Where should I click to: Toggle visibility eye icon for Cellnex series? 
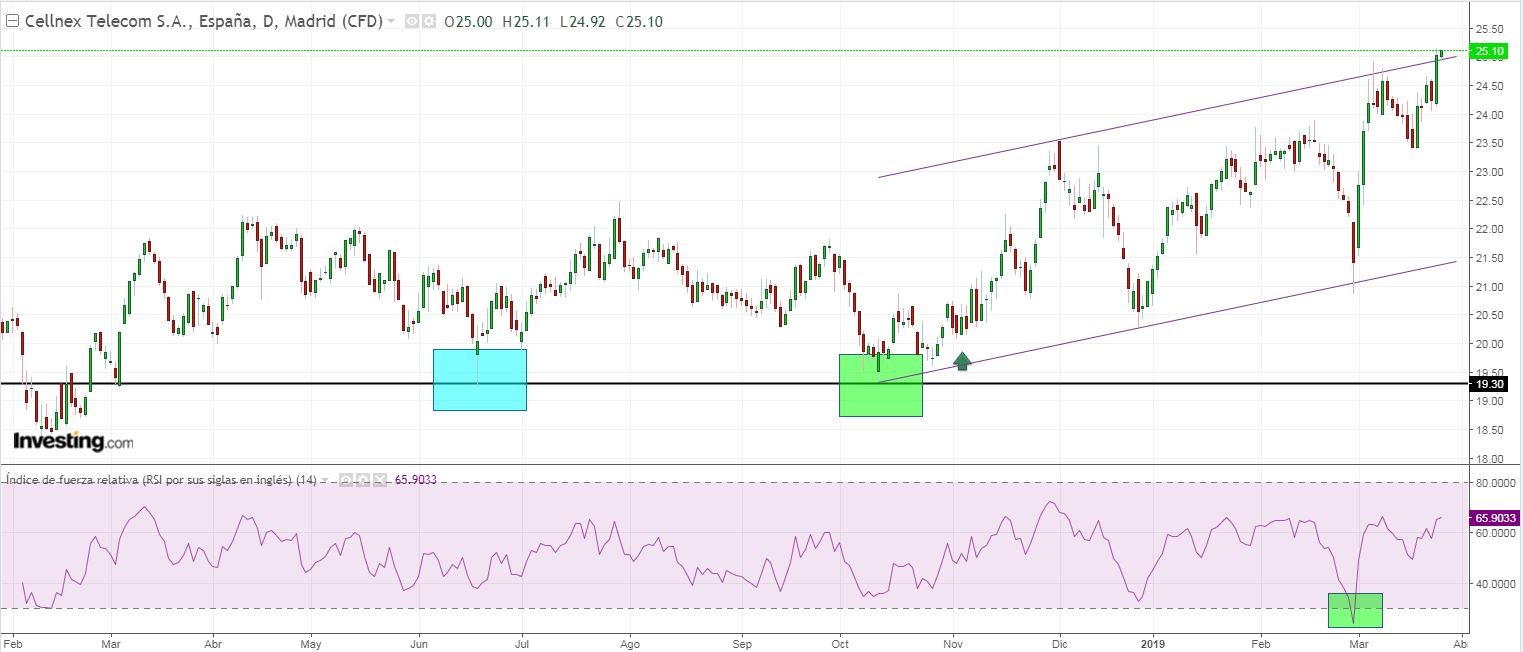[413, 21]
